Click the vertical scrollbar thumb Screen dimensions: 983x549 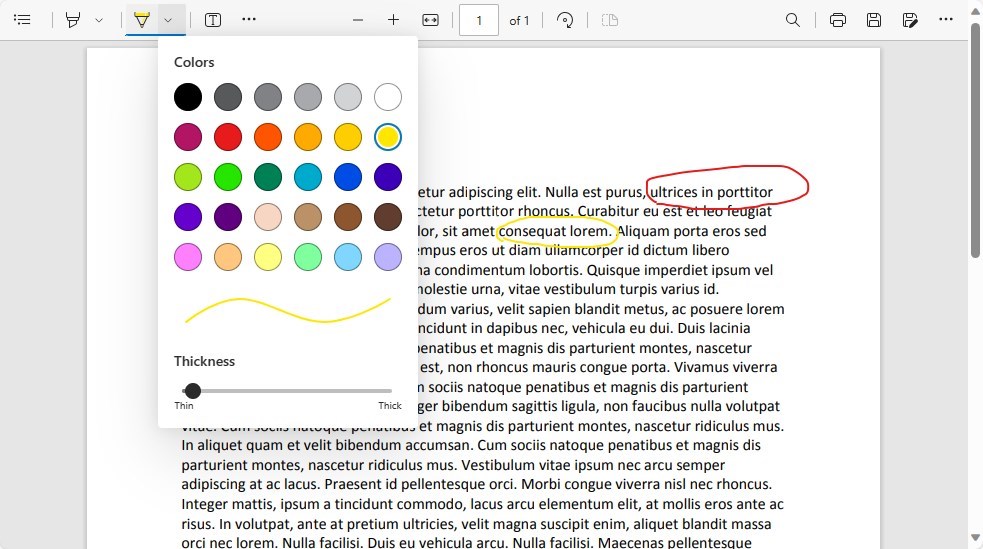(x=975, y=140)
